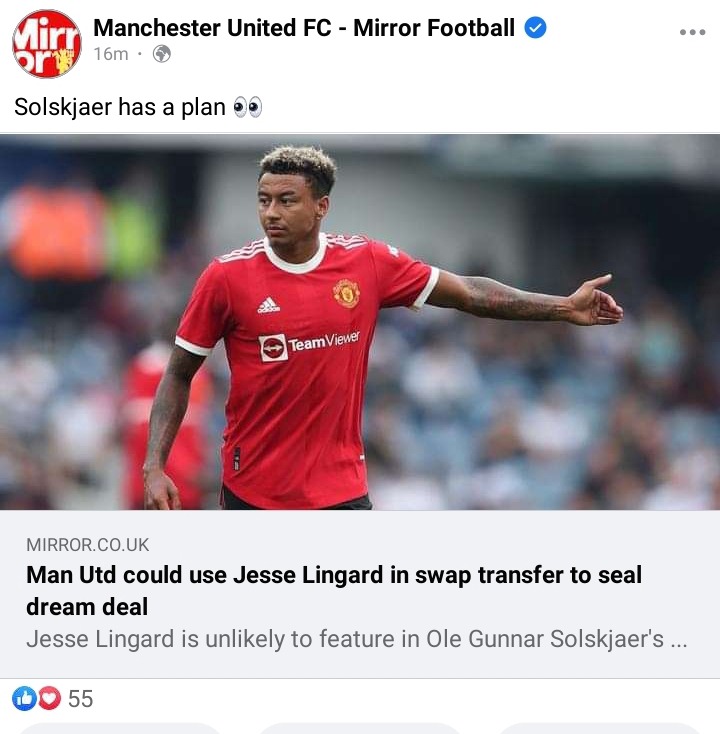Click the Manchester United crest on the shirt
This screenshot has width=720, height=734.
346,294
